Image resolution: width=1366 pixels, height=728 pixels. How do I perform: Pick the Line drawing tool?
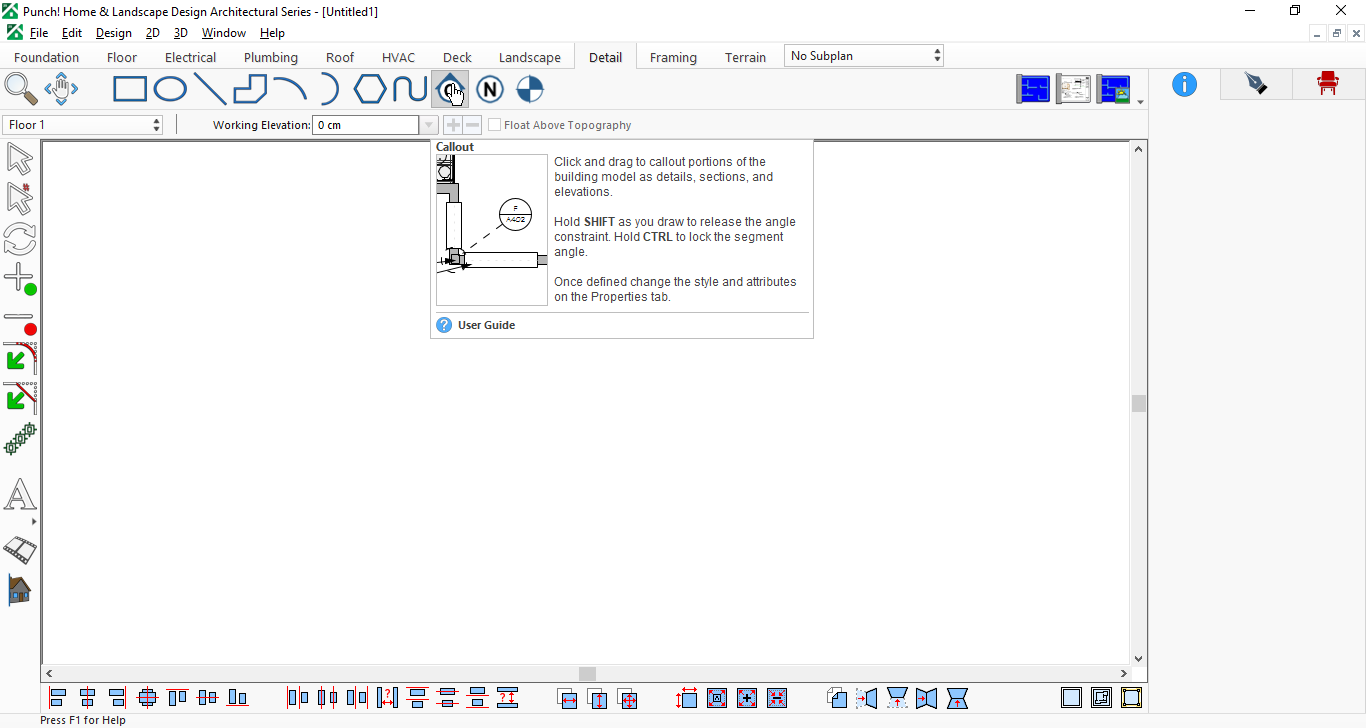[x=210, y=90]
